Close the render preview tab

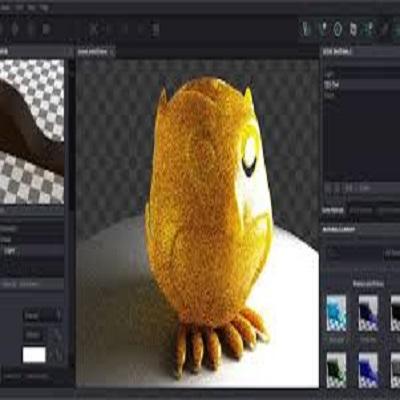pos(112,52)
